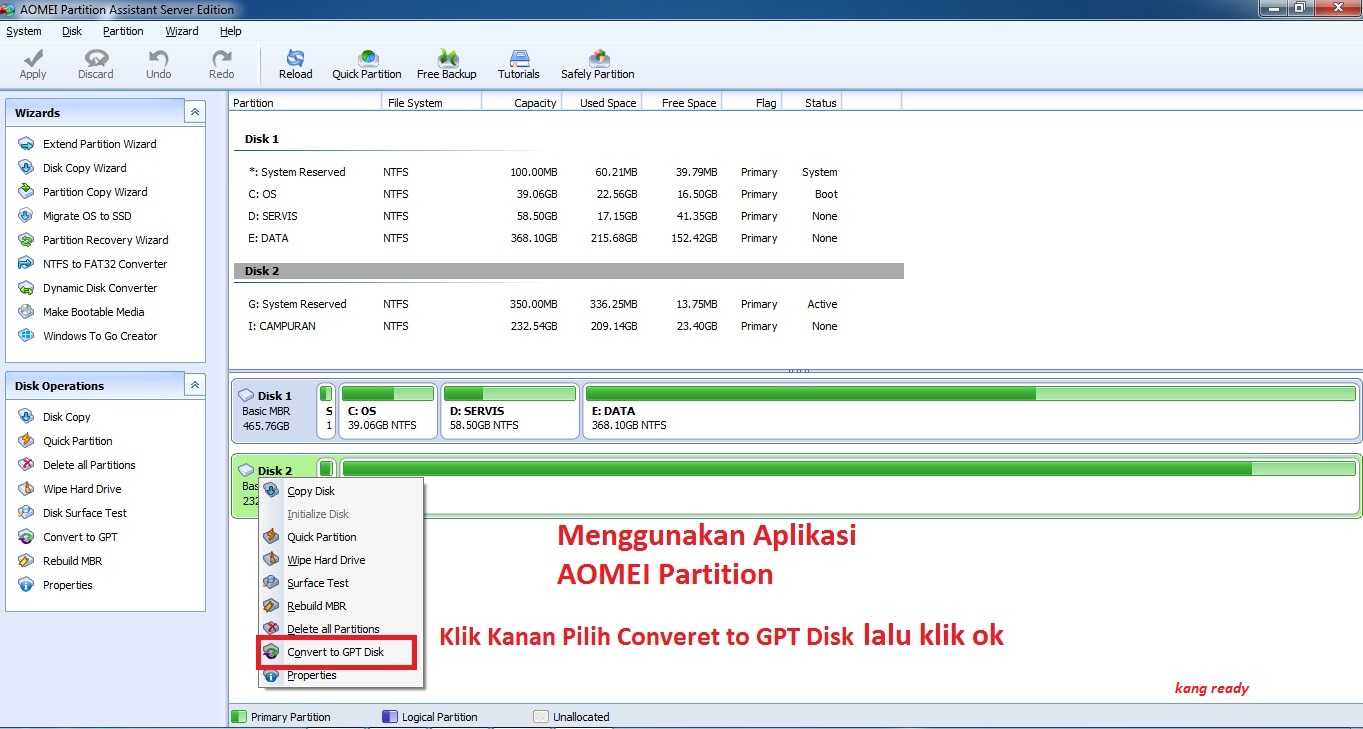Select D: SERVIS block in disk map
The image size is (1363, 729).
[x=511, y=410]
